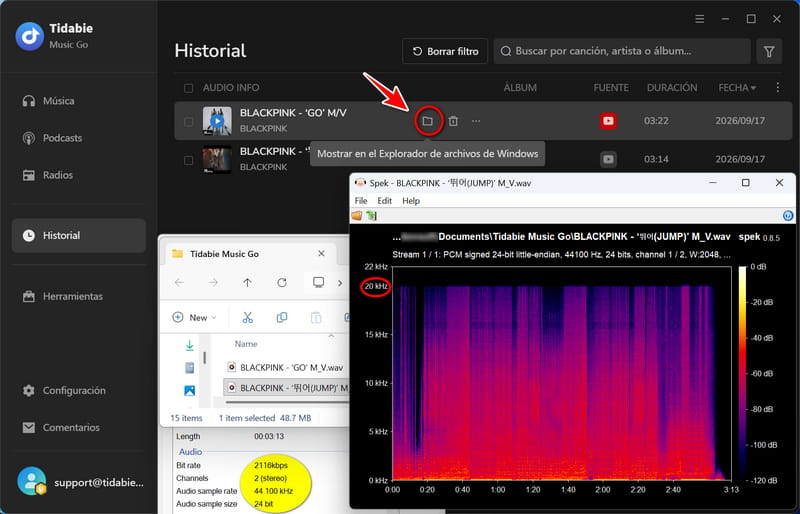This screenshot has height=514, width=800.
Task: Open the column options vertical dots in header
Action: click(778, 88)
